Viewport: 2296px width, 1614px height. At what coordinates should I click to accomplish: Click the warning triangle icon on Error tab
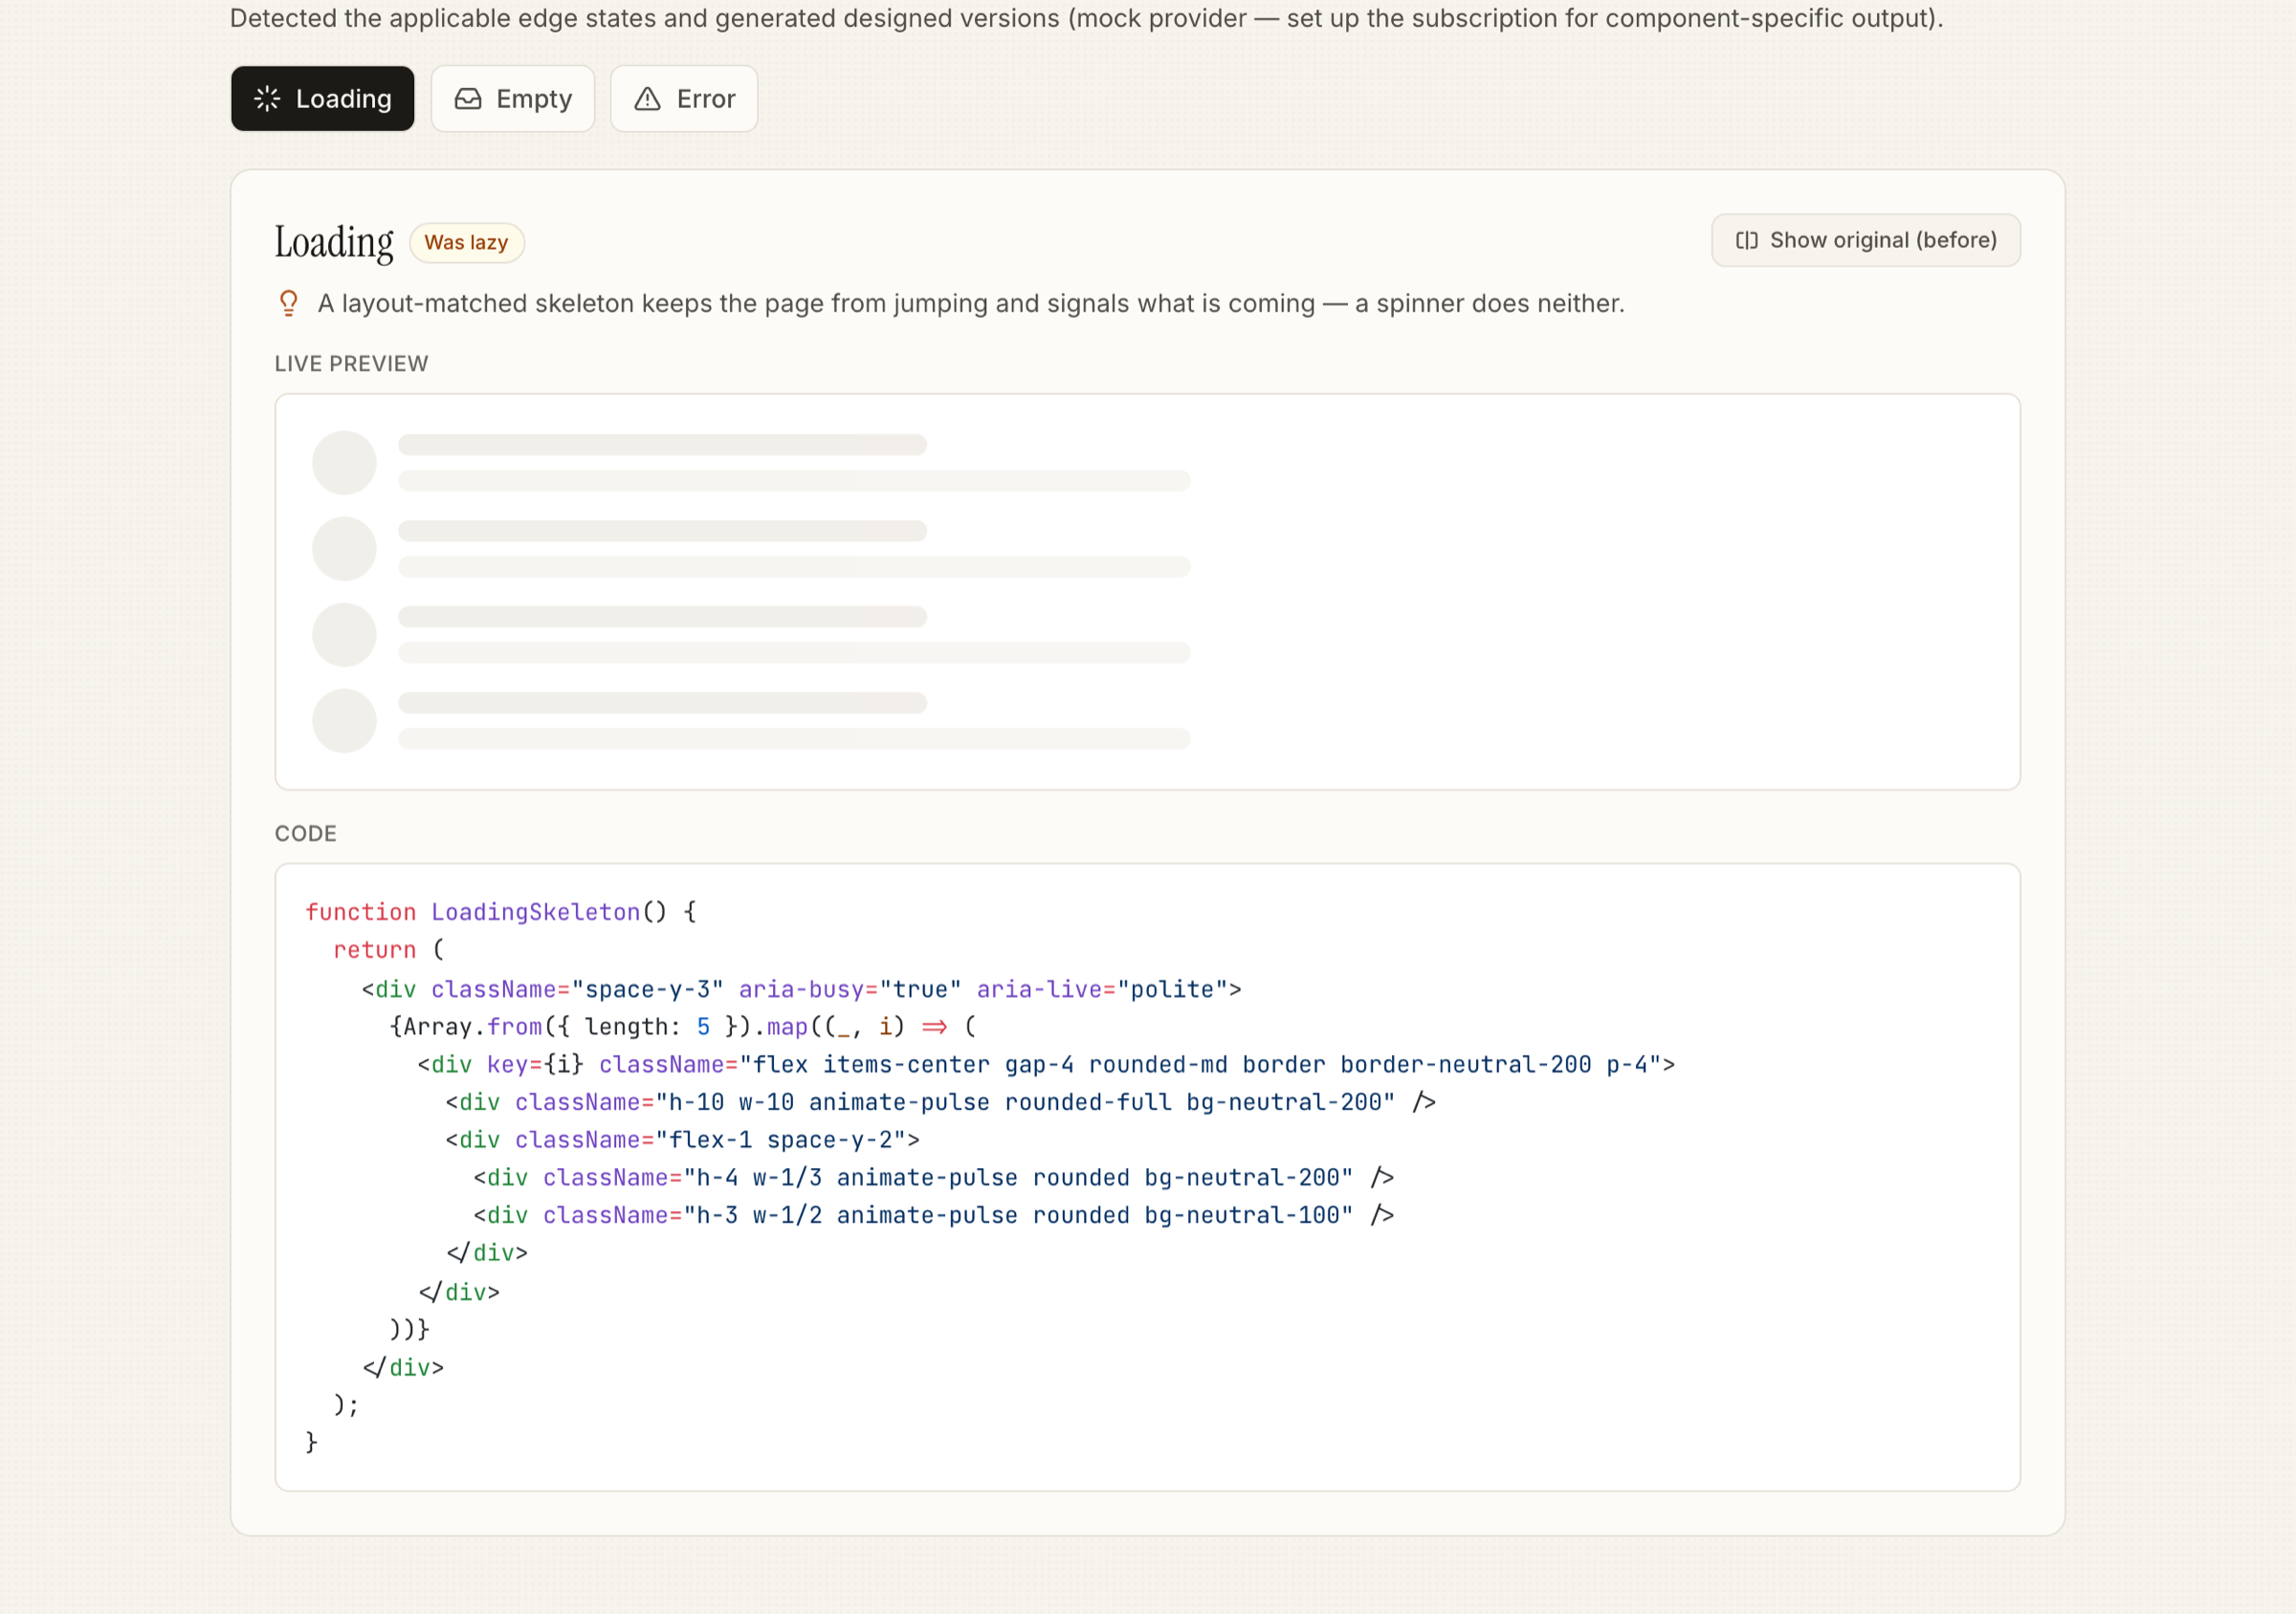pyautogui.click(x=648, y=99)
